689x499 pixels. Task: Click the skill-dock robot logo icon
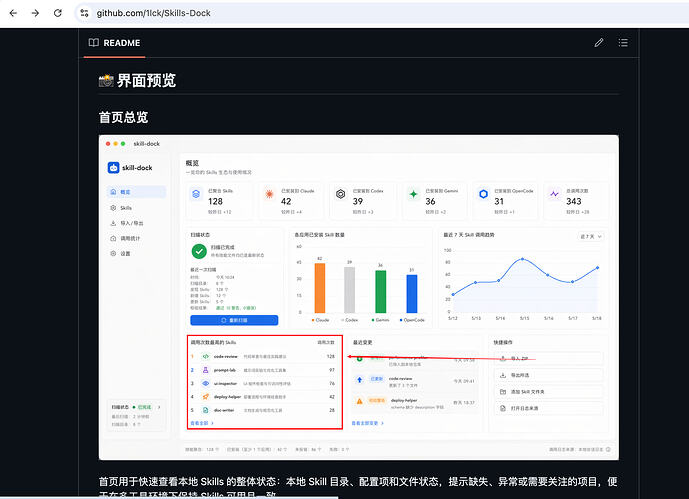[x=113, y=167]
